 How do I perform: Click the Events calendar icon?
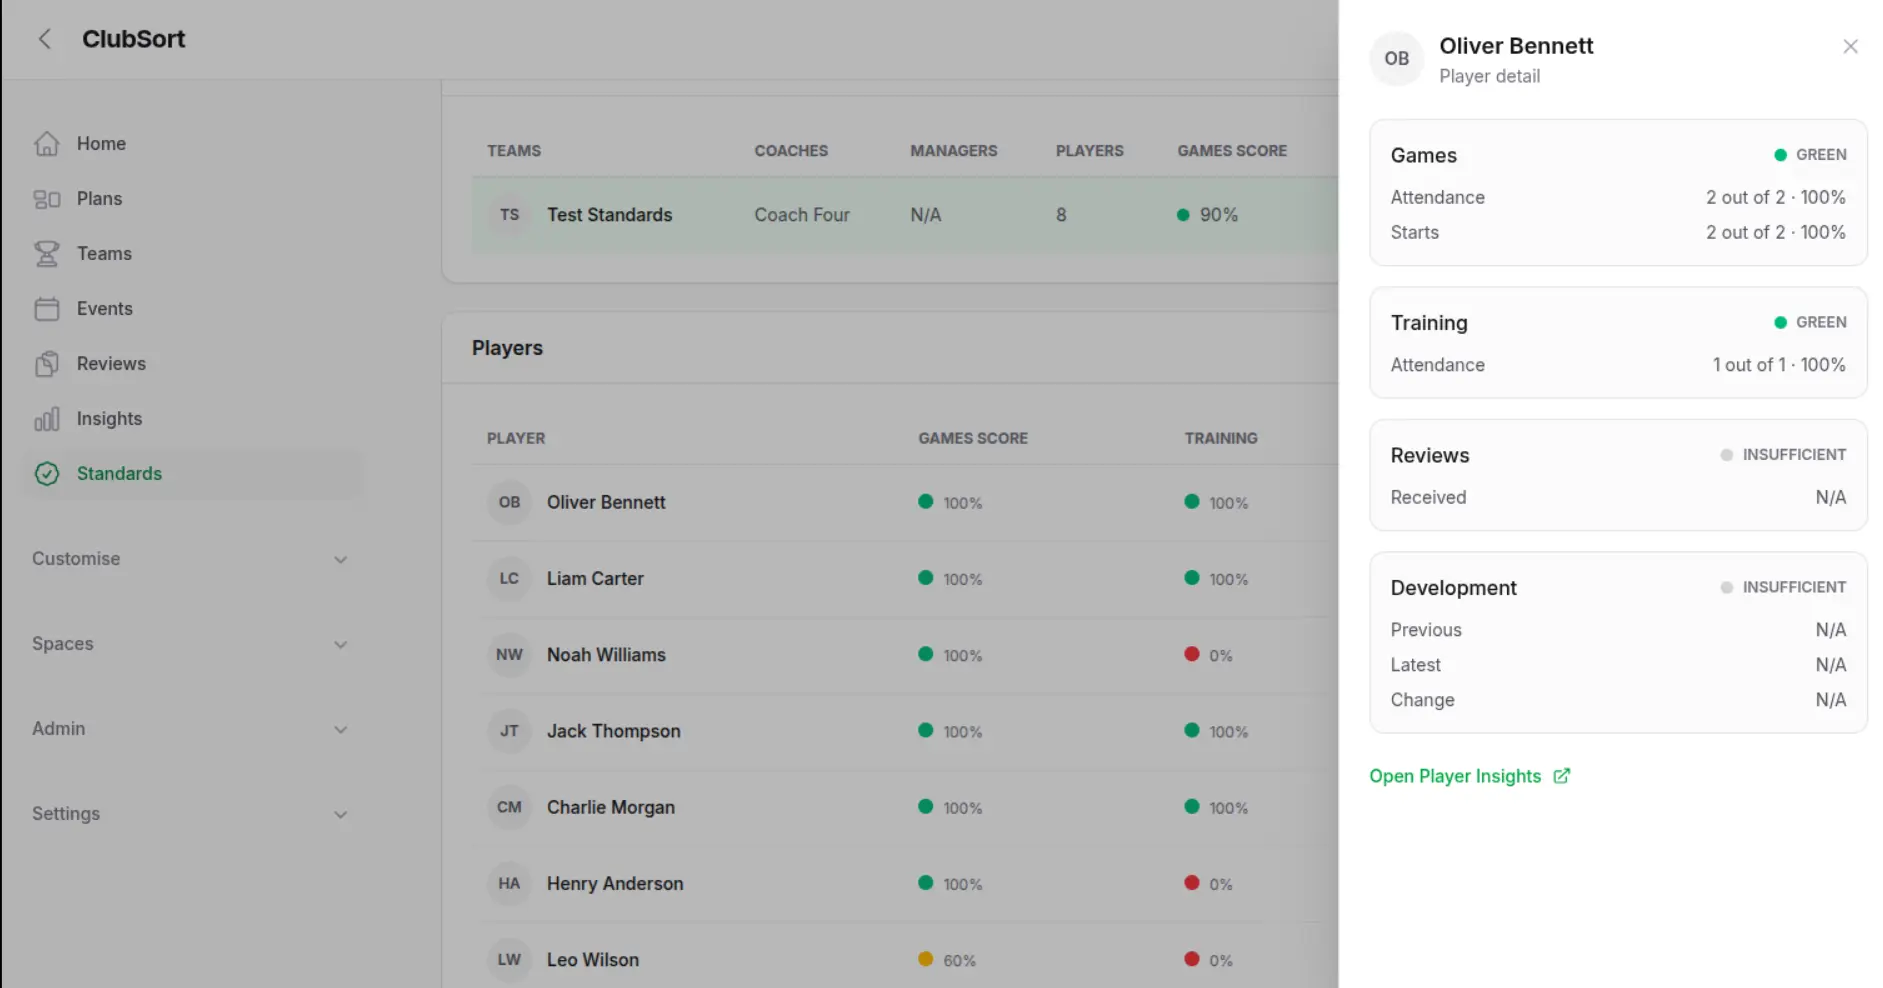pos(47,309)
